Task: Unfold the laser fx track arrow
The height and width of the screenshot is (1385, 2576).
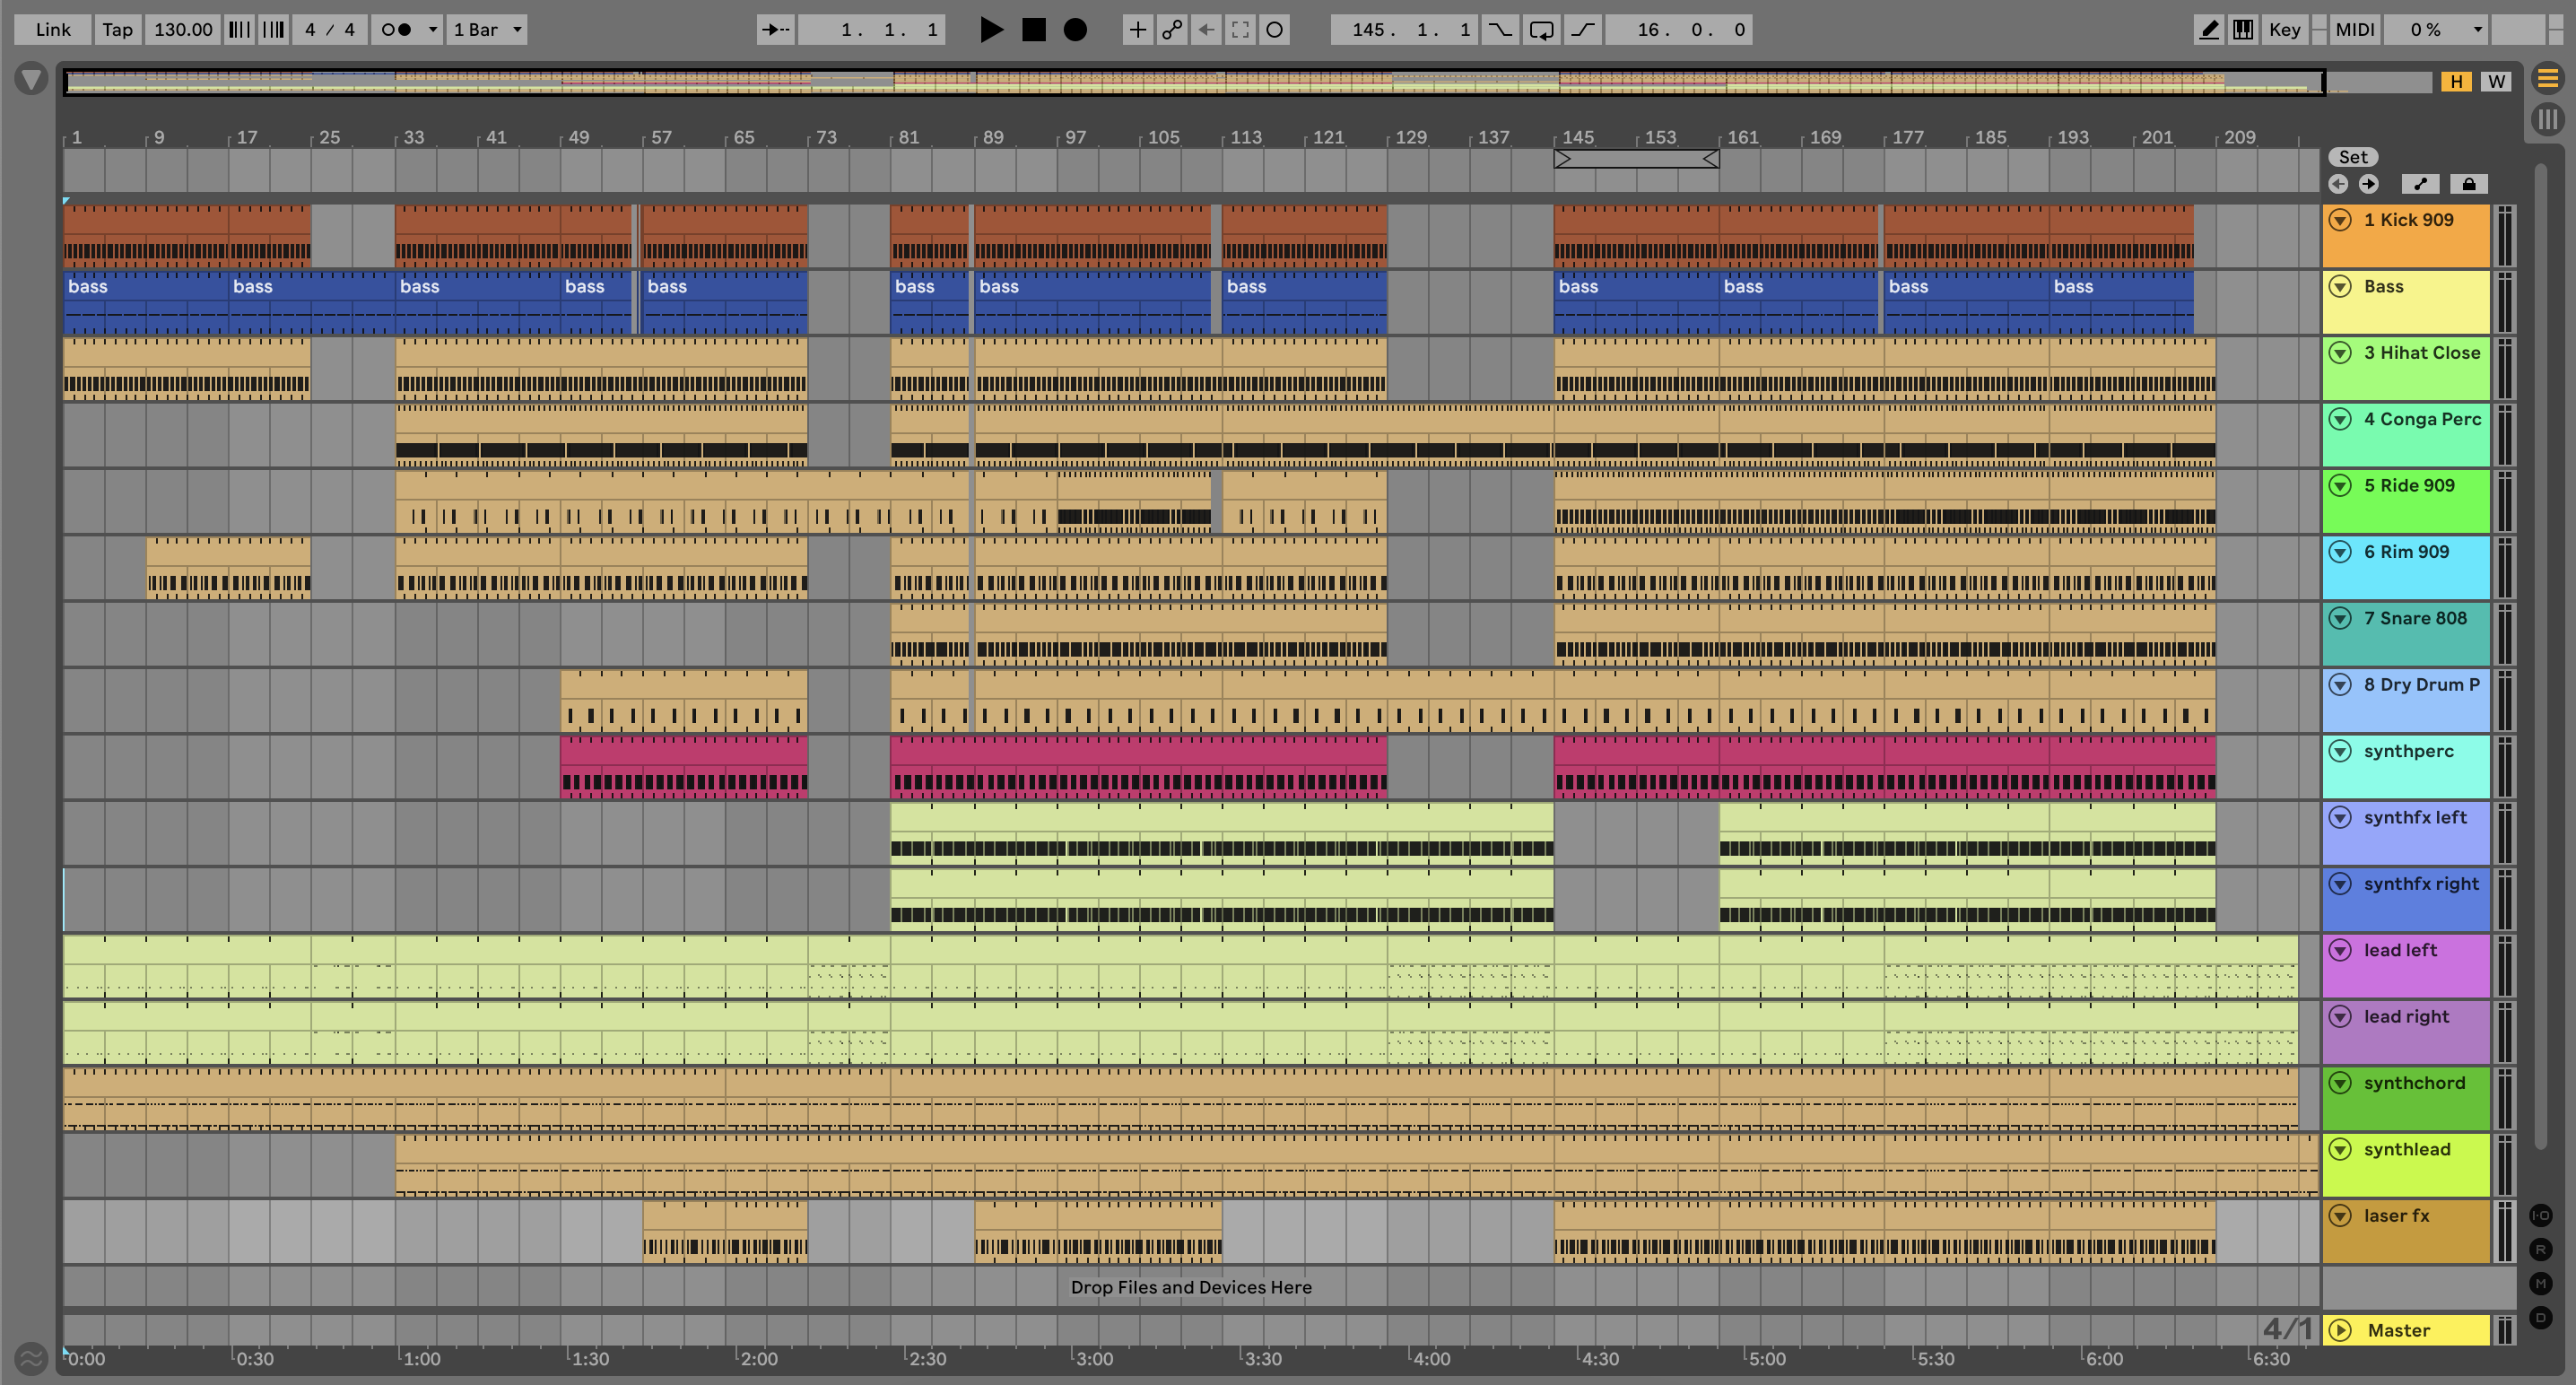Action: click(2340, 1216)
